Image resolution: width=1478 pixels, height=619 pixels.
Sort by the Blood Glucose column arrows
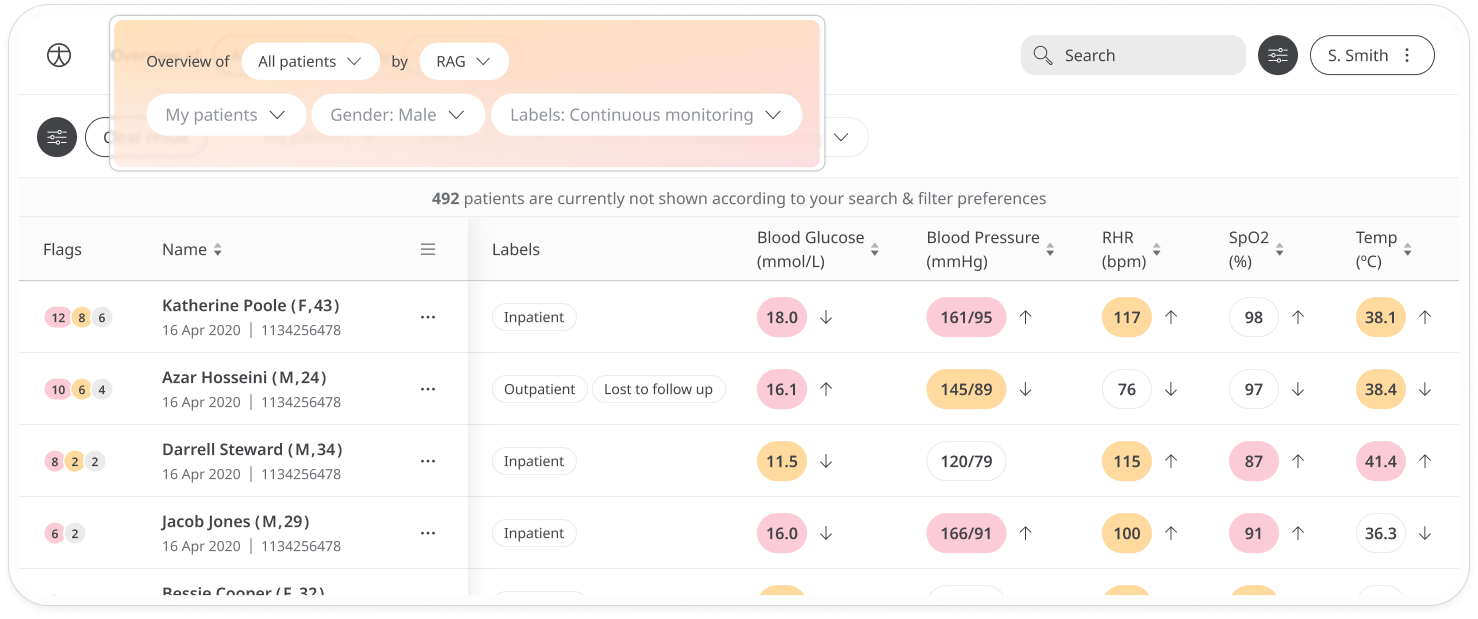pyautogui.click(x=875, y=250)
